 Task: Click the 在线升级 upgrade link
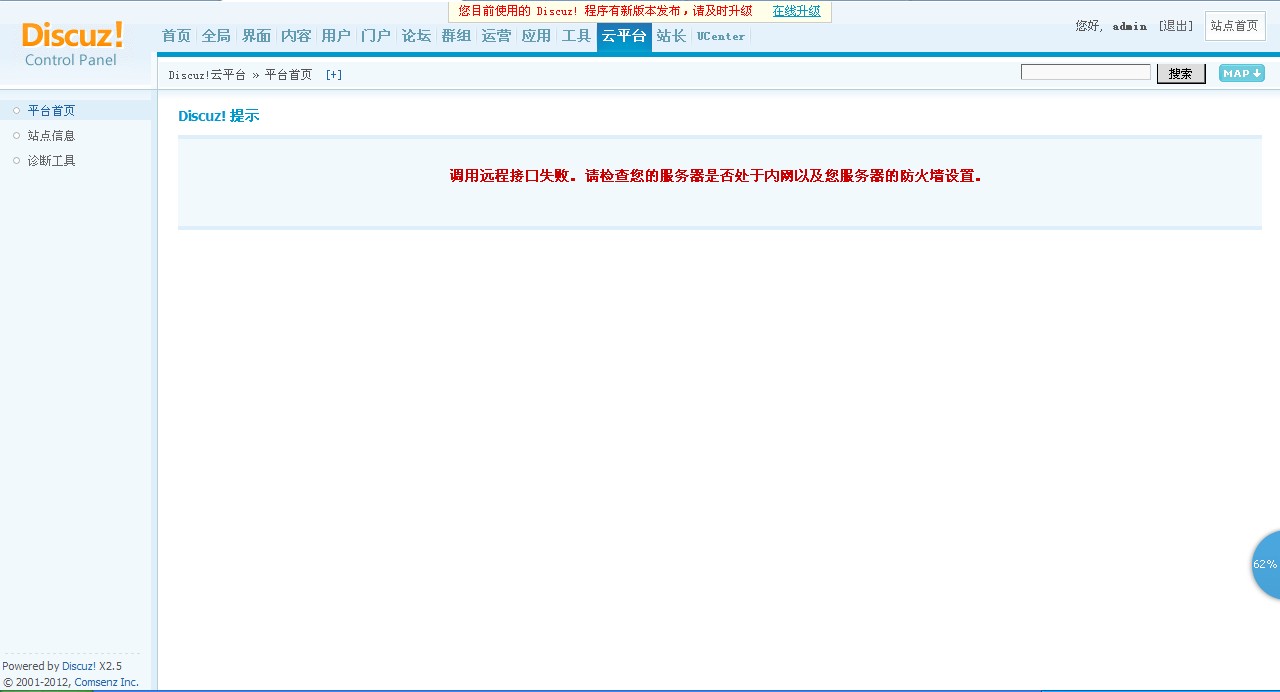pos(796,11)
